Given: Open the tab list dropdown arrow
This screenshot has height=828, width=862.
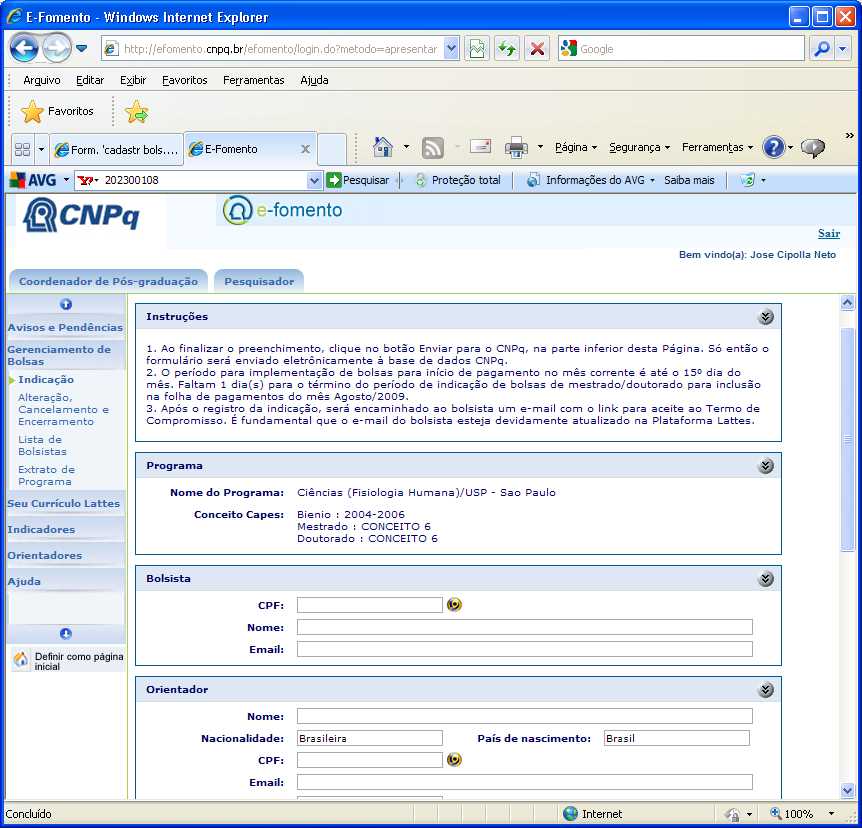Looking at the screenshot, I should pos(41,149).
